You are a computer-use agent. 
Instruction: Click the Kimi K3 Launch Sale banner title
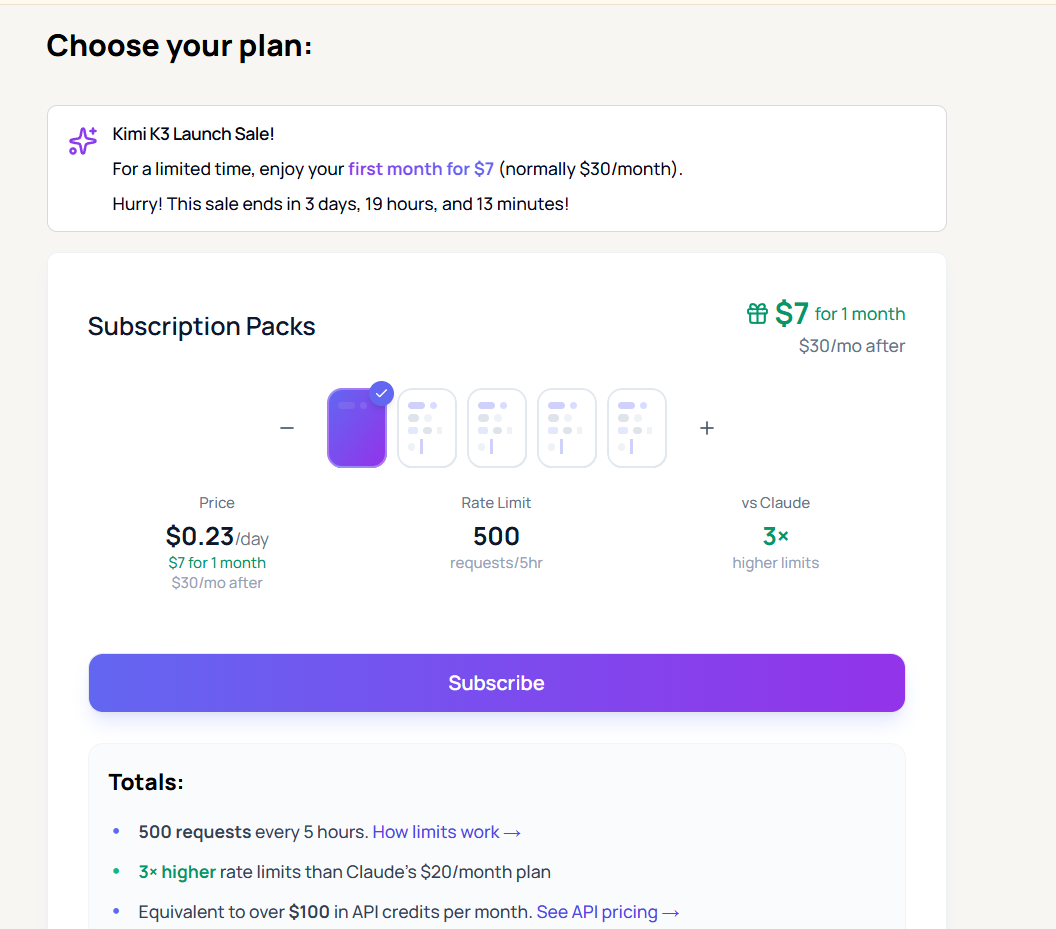click(193, 134)
